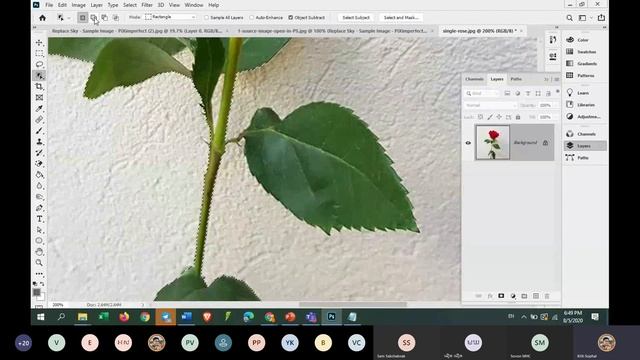
Task: Collapse the Layers panel with double arrows
Action: click(x=547, y=79)
